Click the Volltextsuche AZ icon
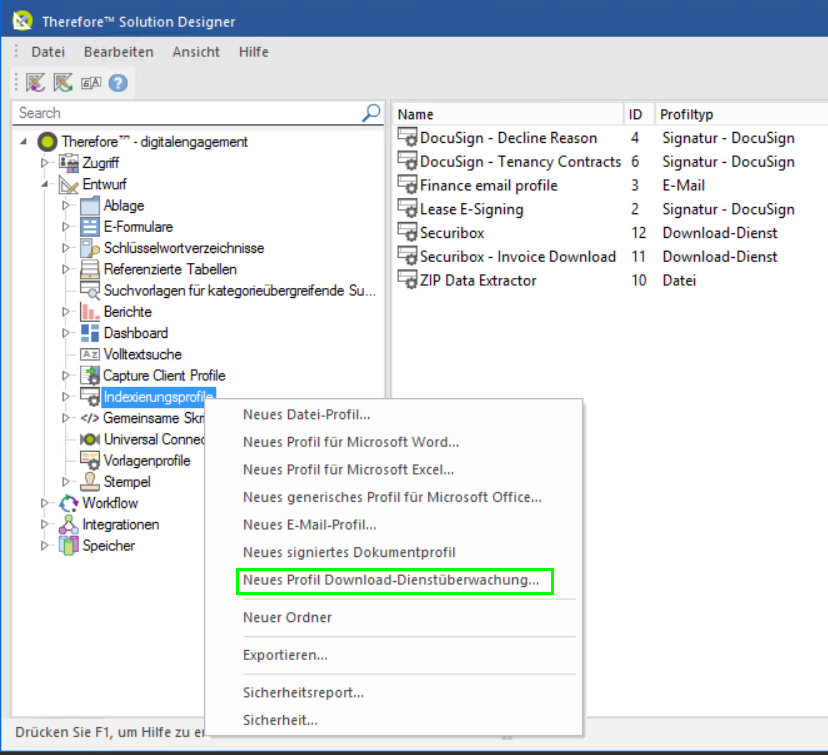 [90, 354]
